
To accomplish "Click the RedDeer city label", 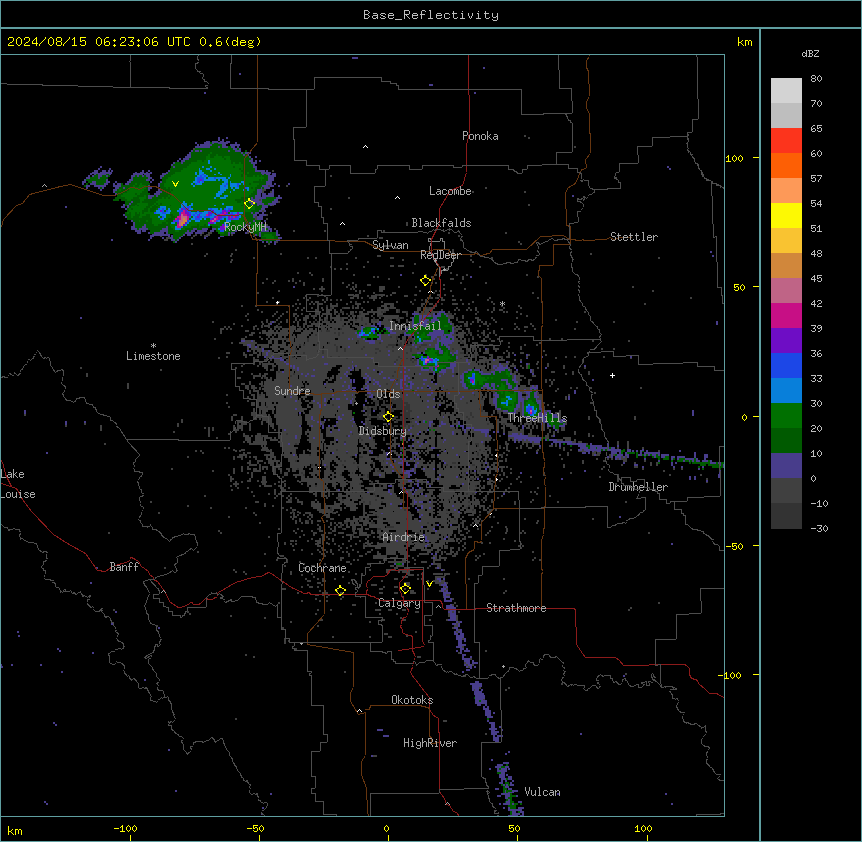I will 440,255.
